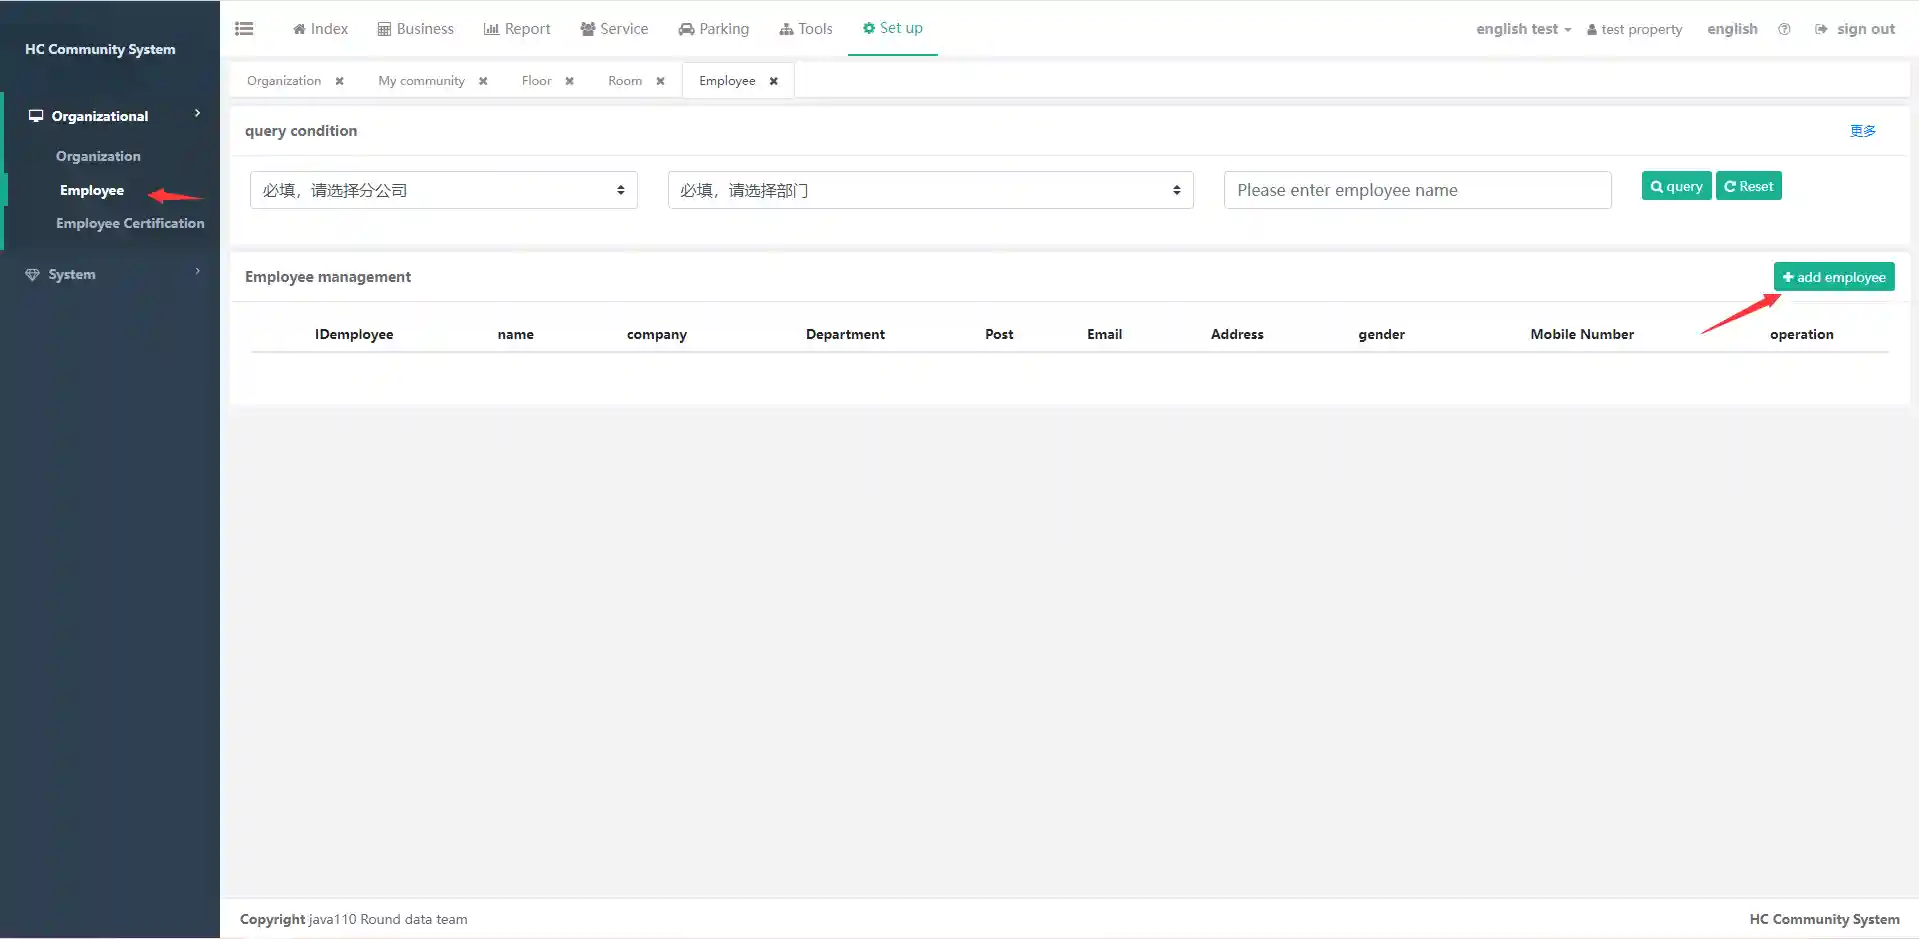Image resolution: width=1919 pixels, height=939 pixels.
Task: Collapse the Organizational sidebar section
Action: point(110,116)
